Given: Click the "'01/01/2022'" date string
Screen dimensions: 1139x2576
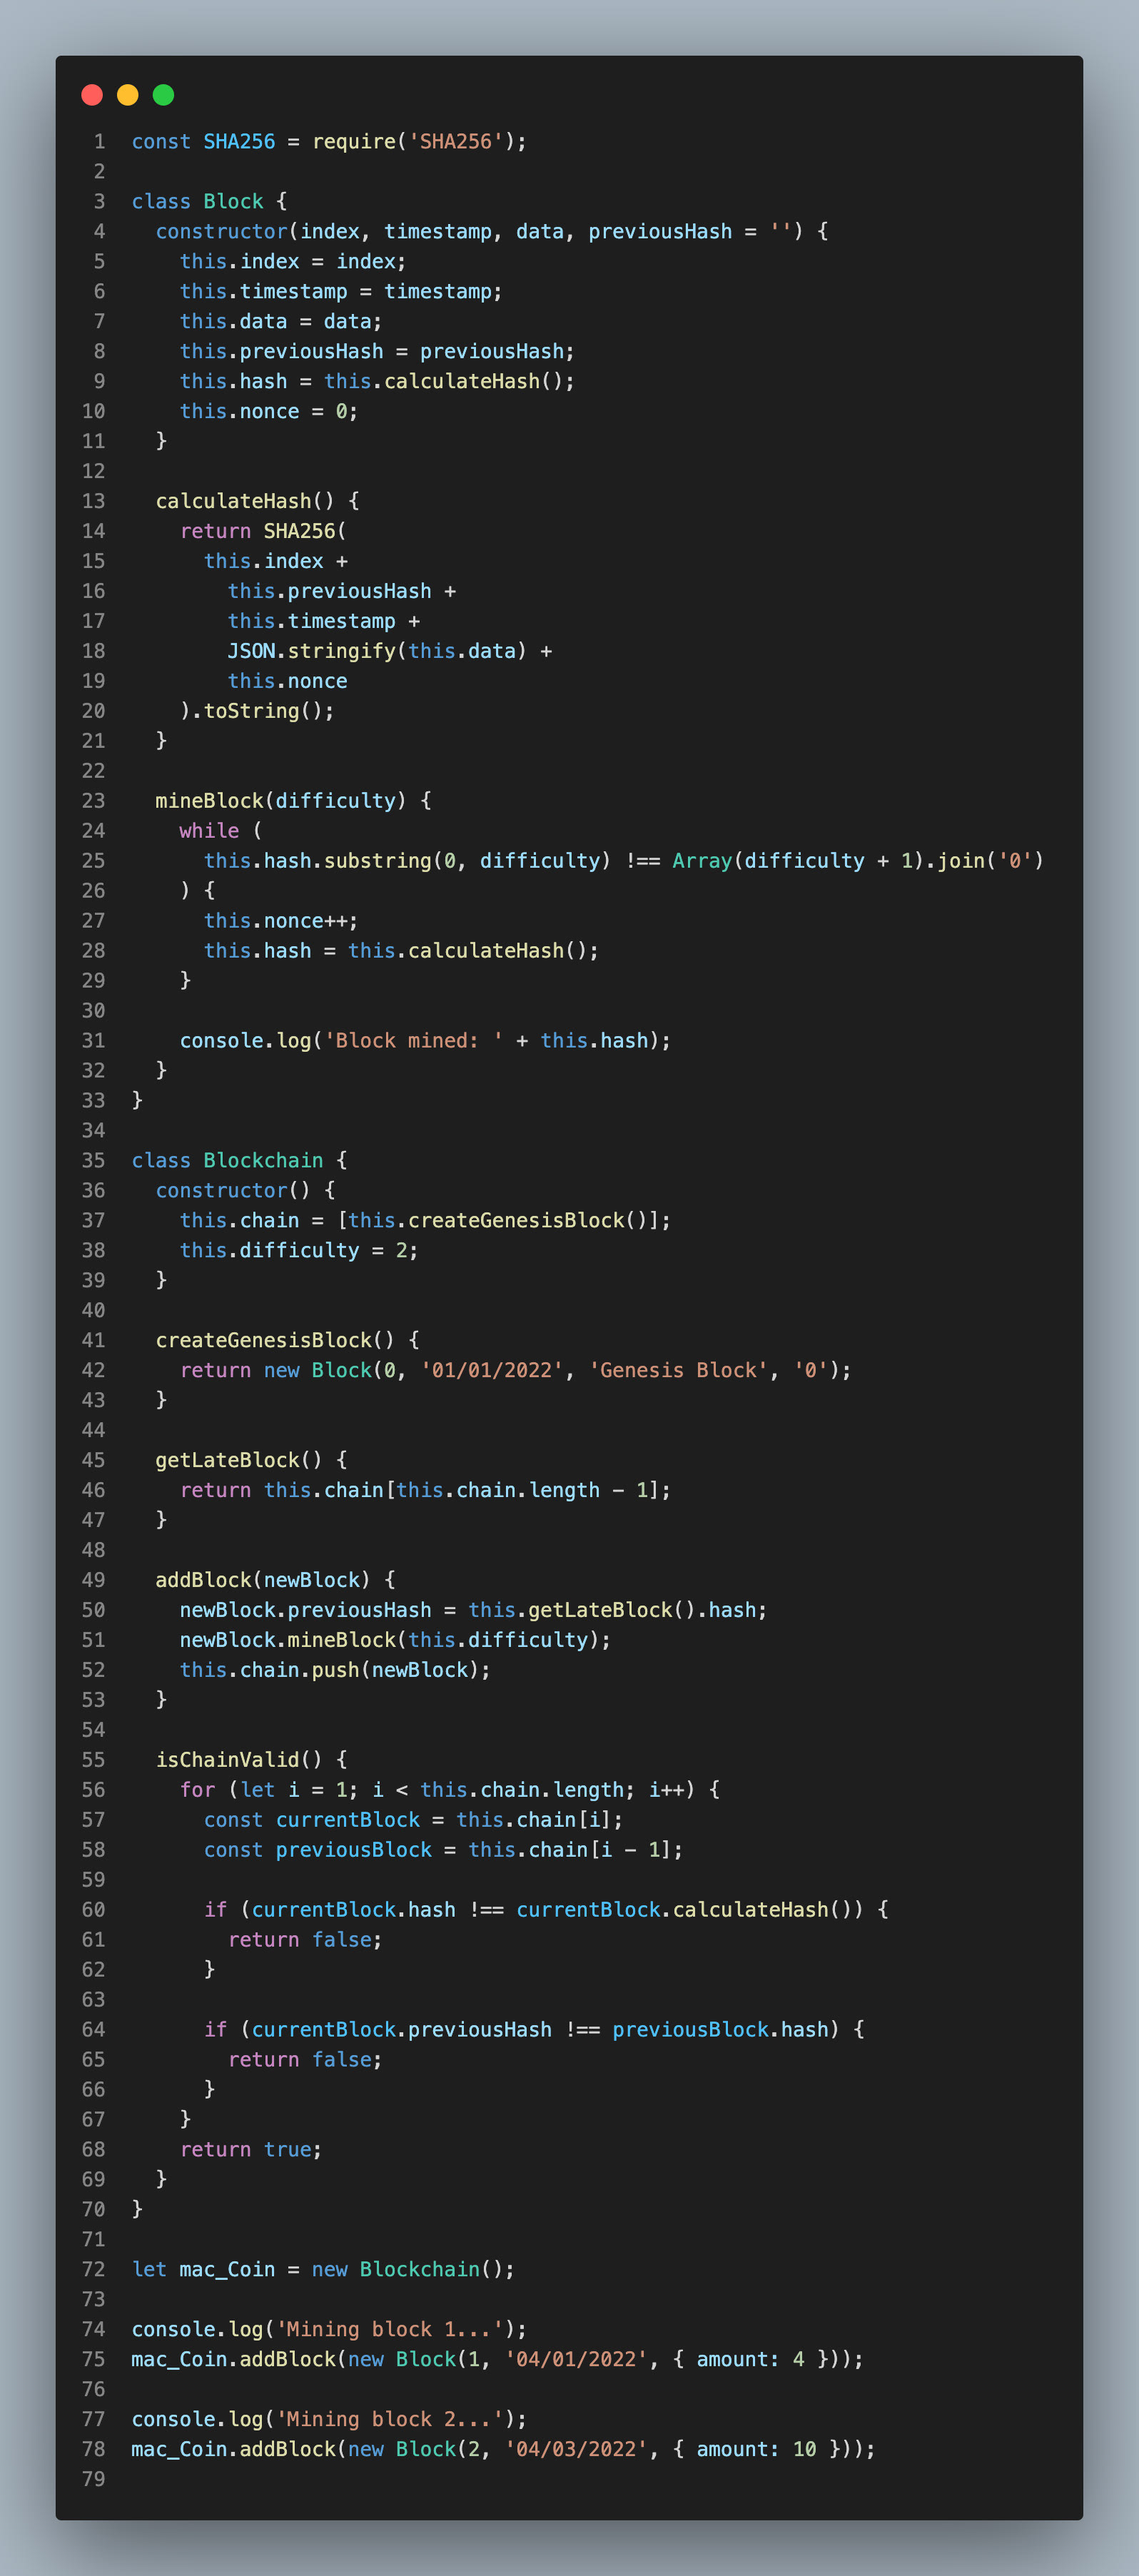Looking at the screenshot, I should click(492, 1370).
